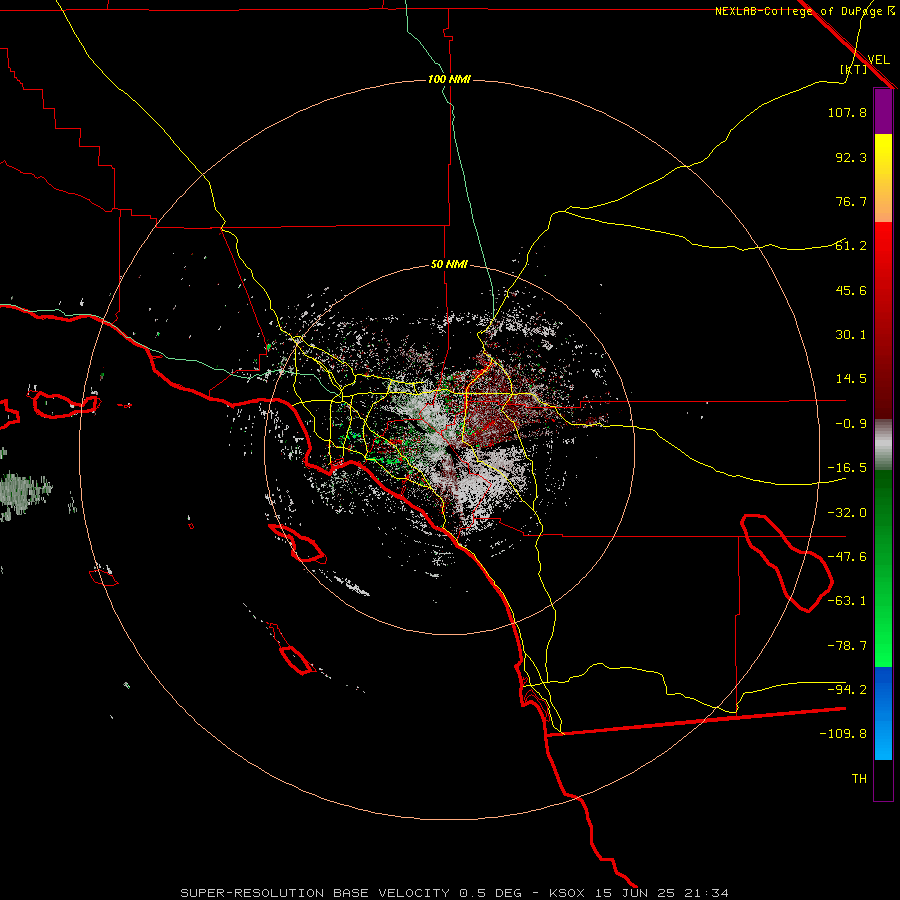The image size is (900, 900).
Task: Pick the black TH segment of the scale
Action: (883, 779)
